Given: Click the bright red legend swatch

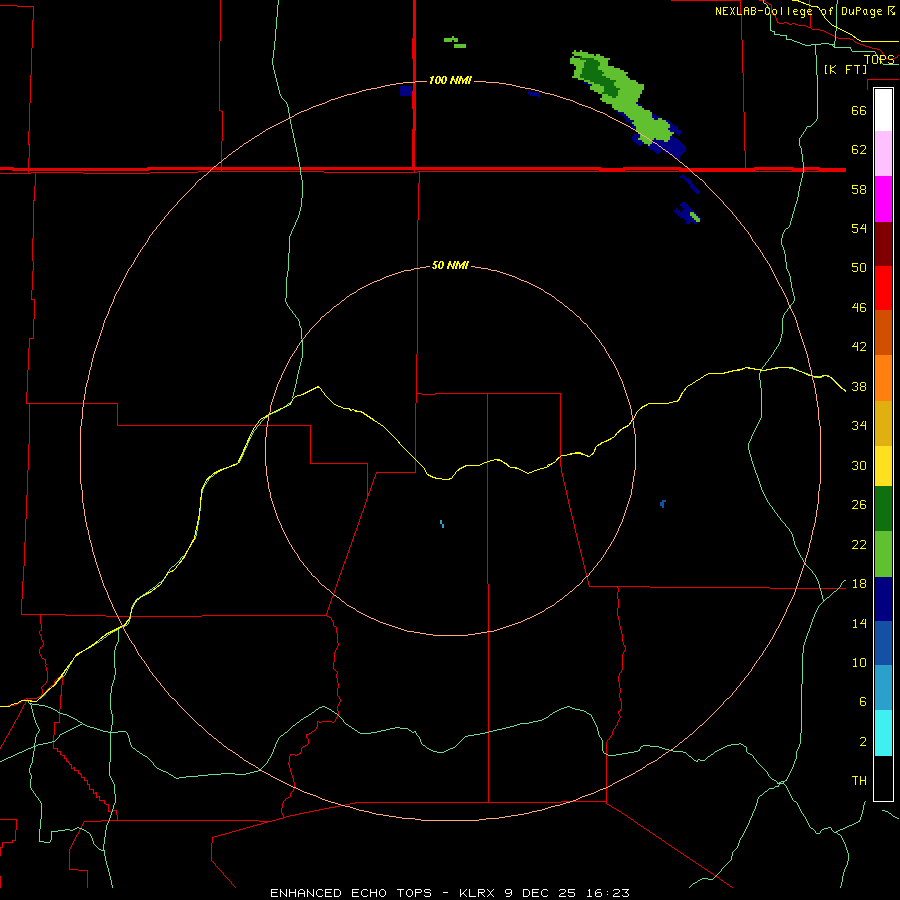Looking at the screenshot, I should 883,288.
